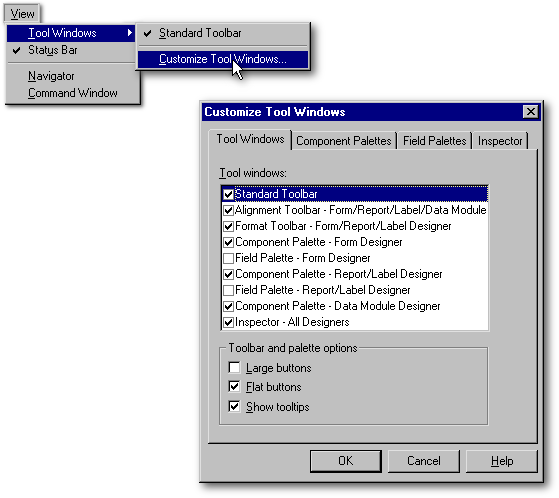Open the View menu
The image size is (559, 498).
[x=22, y=14]
